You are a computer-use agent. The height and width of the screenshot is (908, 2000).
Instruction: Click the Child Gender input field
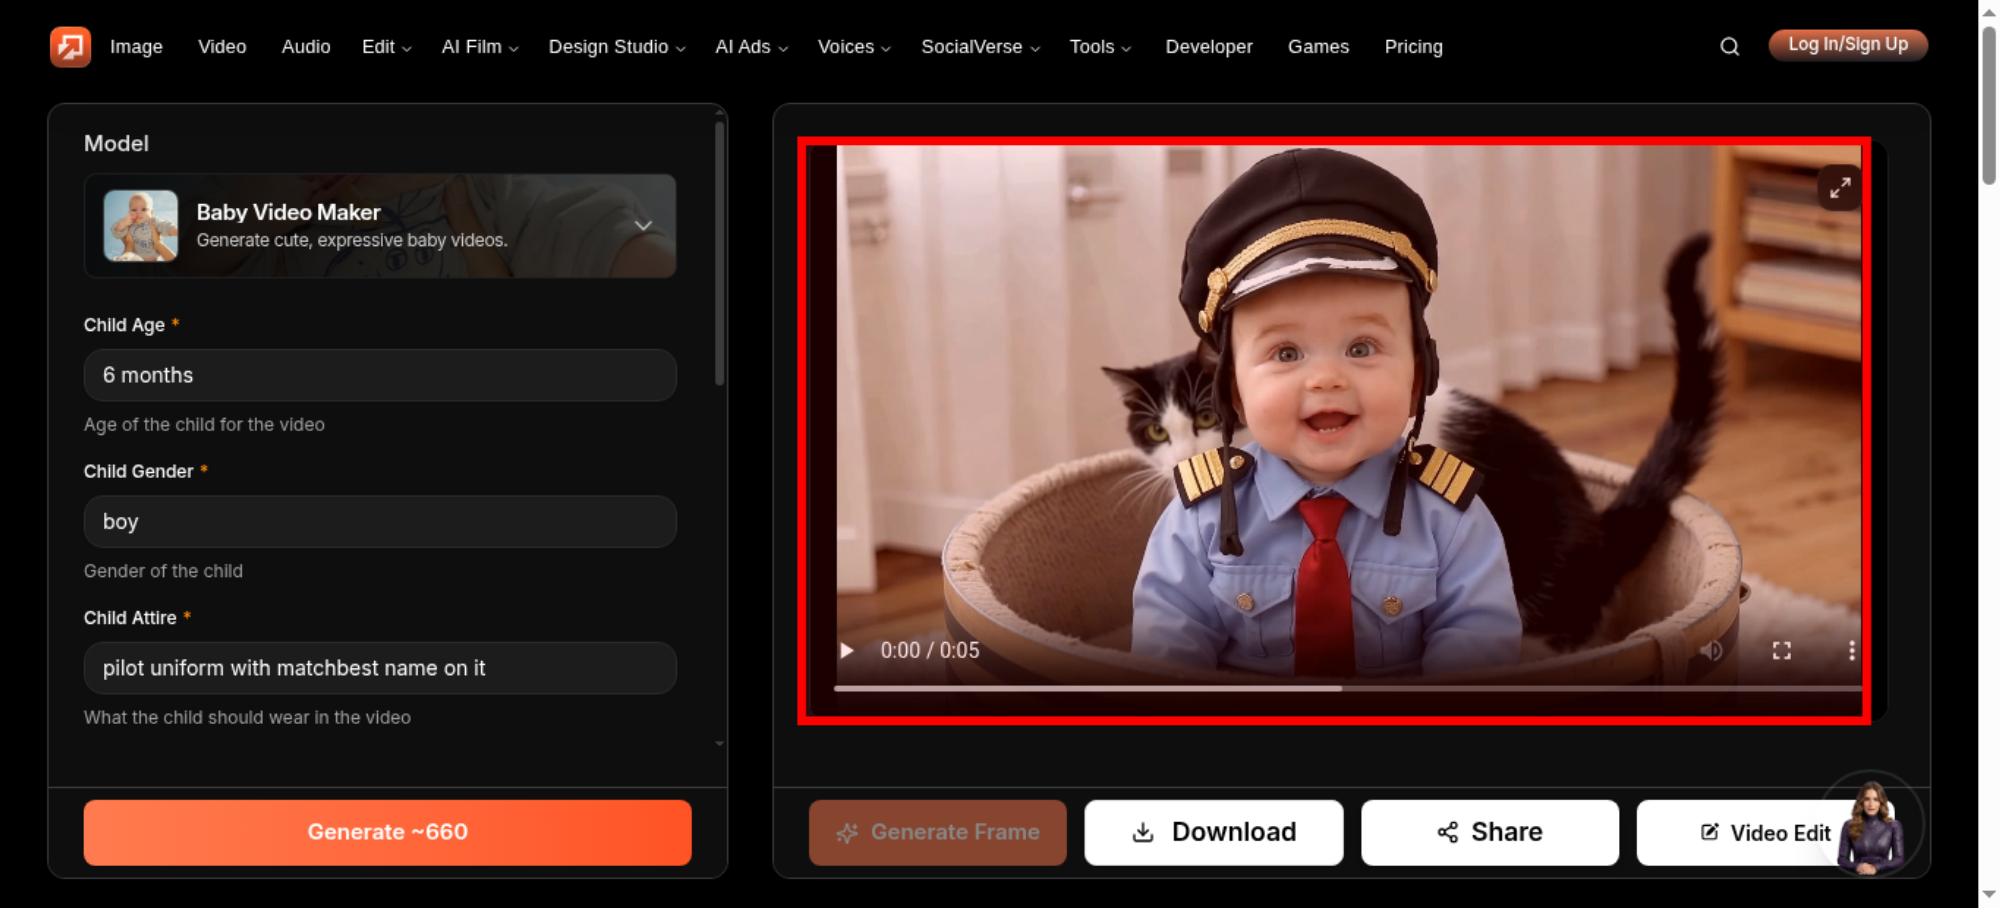coord(380,521)
